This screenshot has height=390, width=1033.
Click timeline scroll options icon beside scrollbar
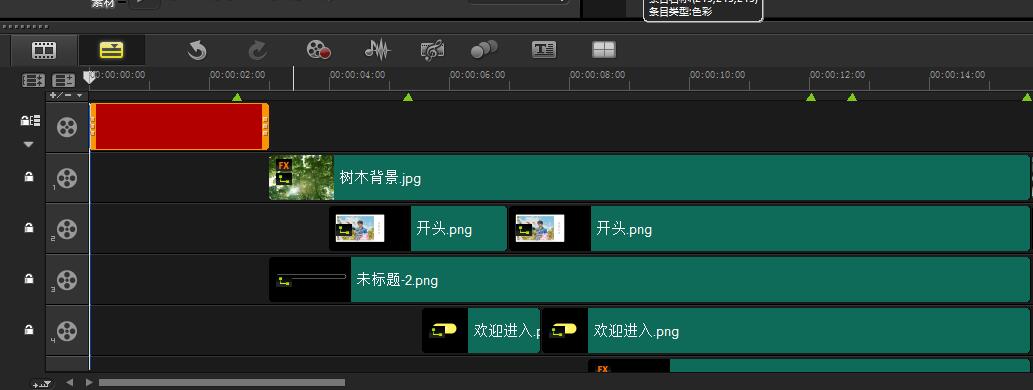coord(42,383)
